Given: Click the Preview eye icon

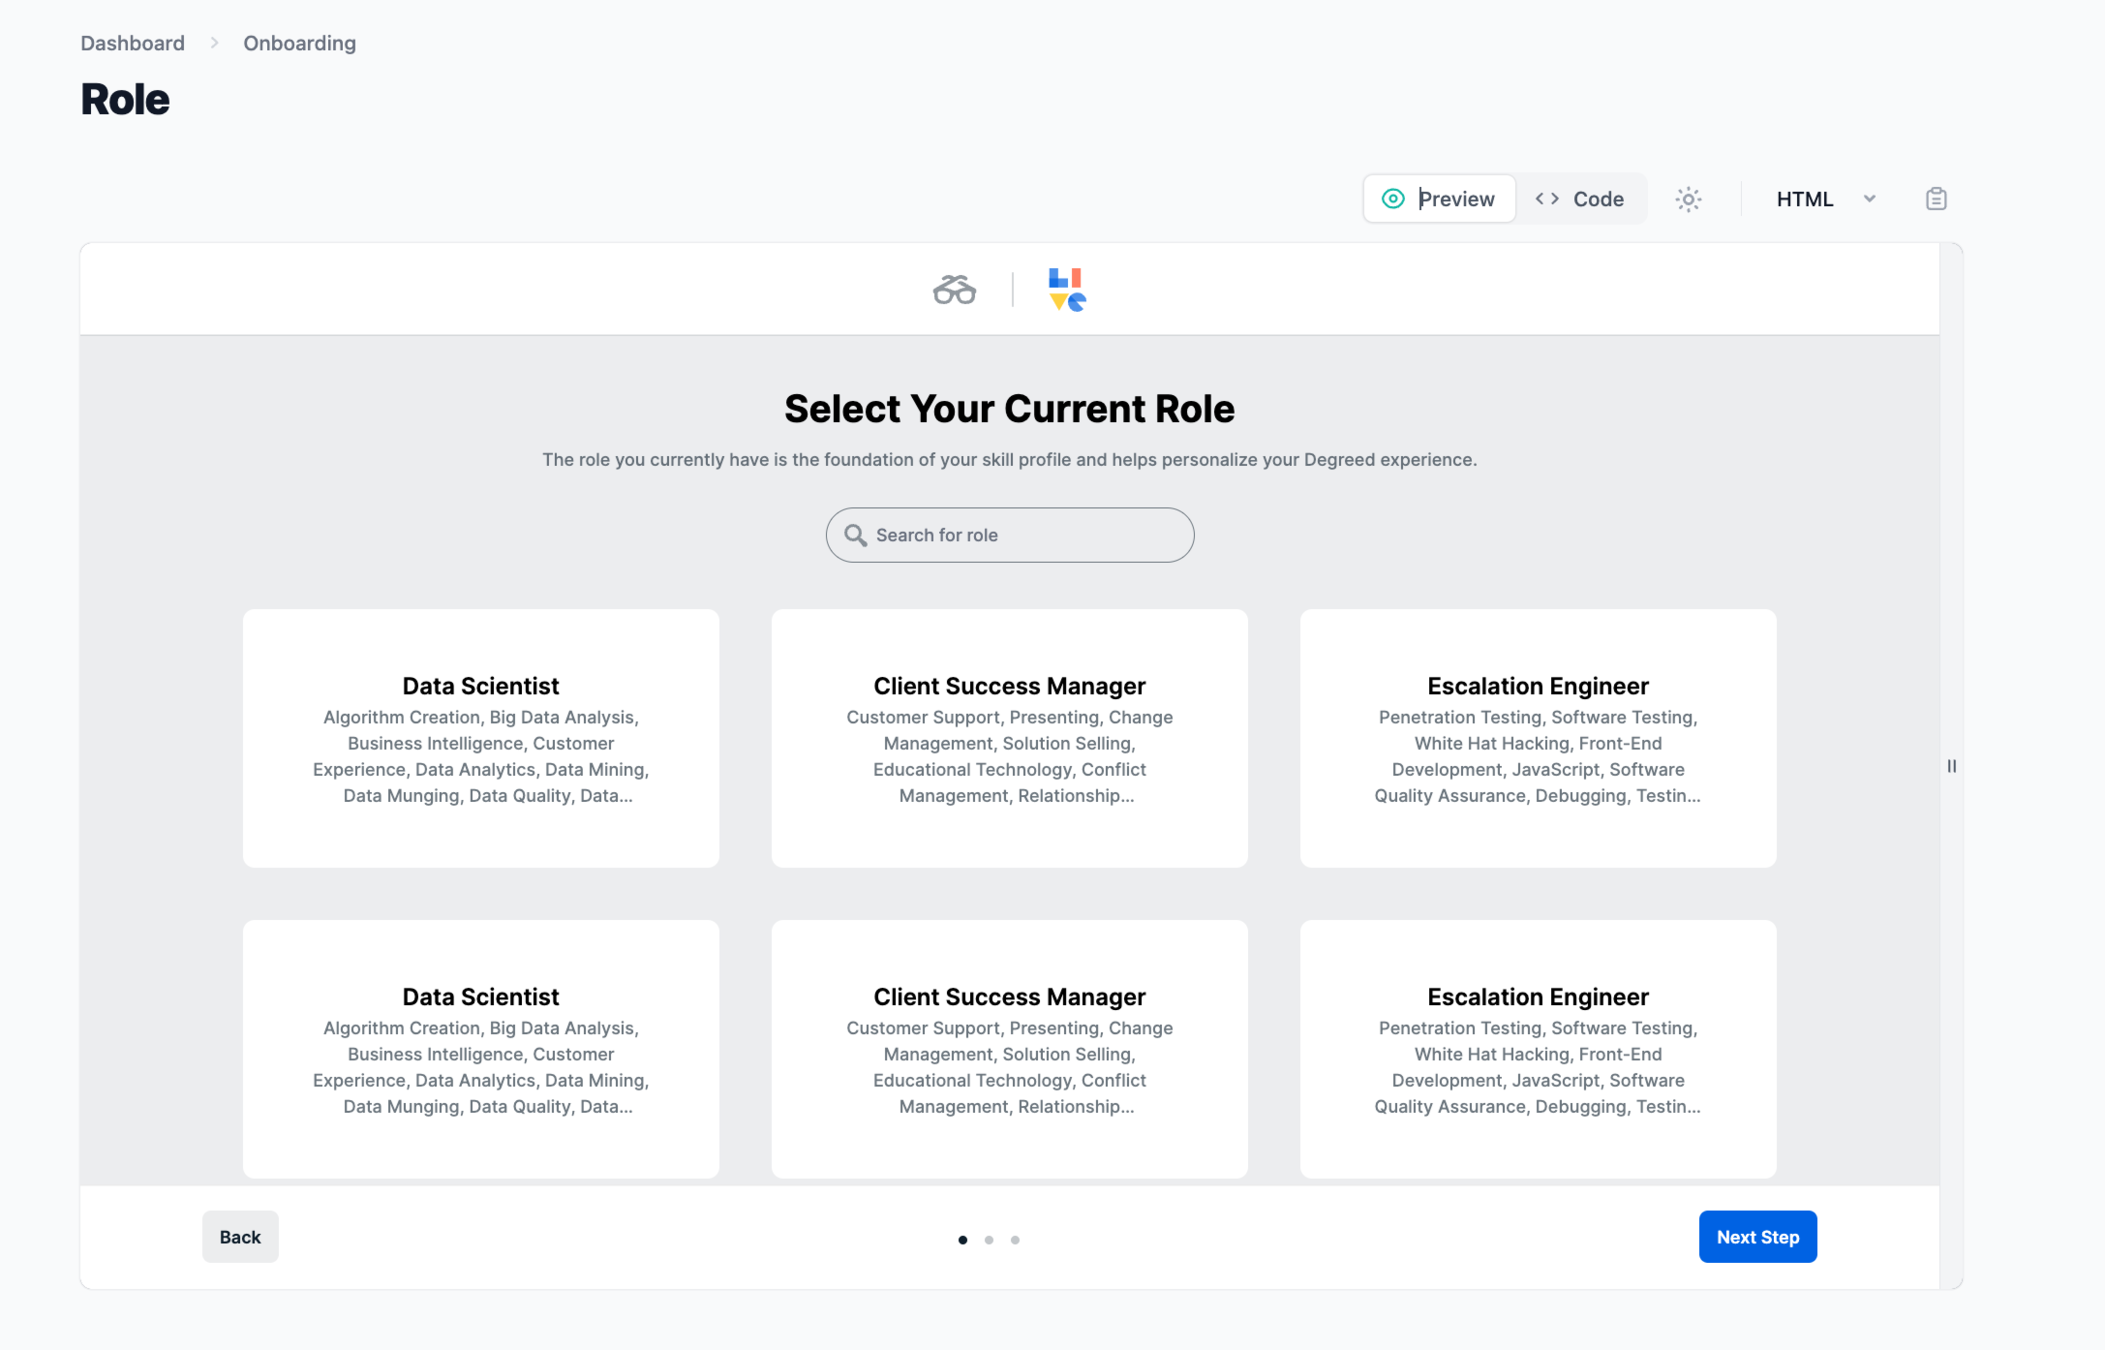Looking at the screenshot, I should click(x=1393, y=199).
